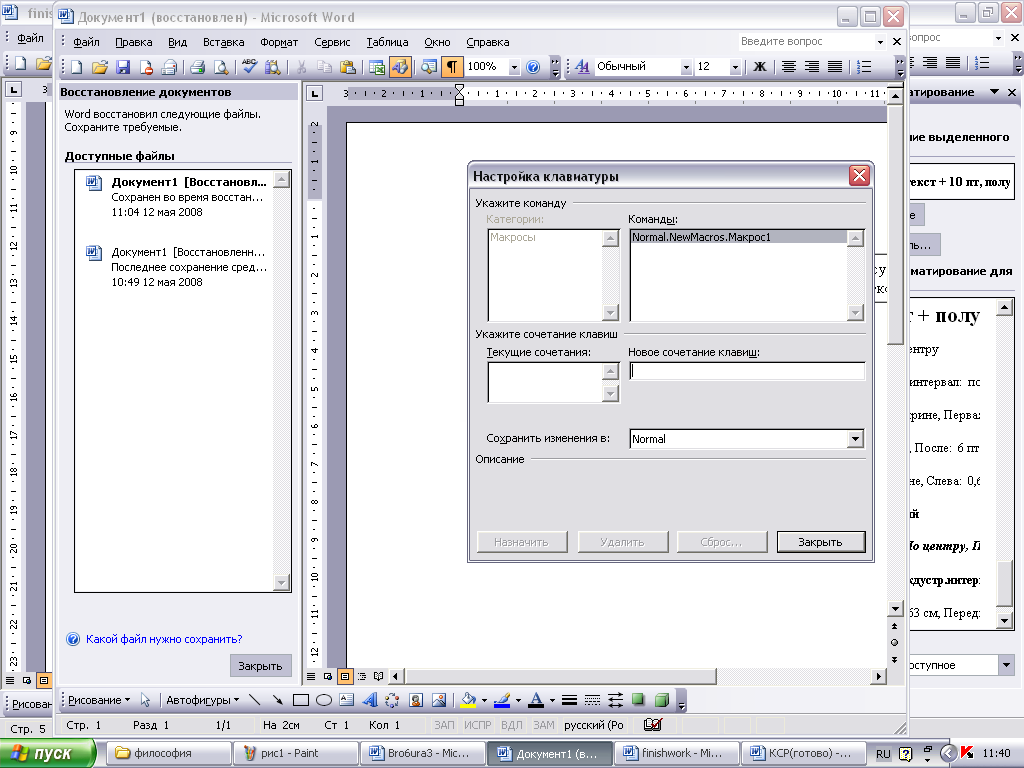Toggle the show formatting marks pilcrow button

[451, 67]
